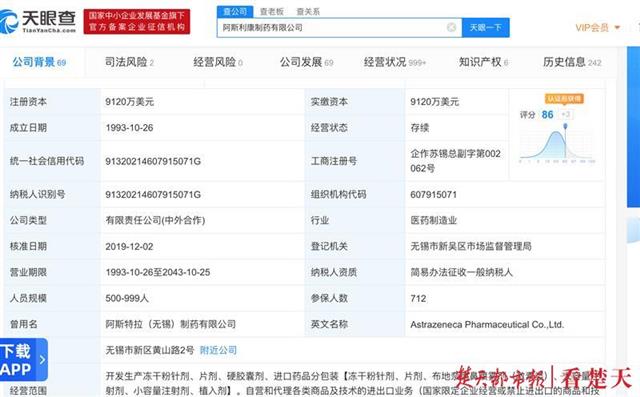Open the 经营状况 tab

(x=395, y=62)
